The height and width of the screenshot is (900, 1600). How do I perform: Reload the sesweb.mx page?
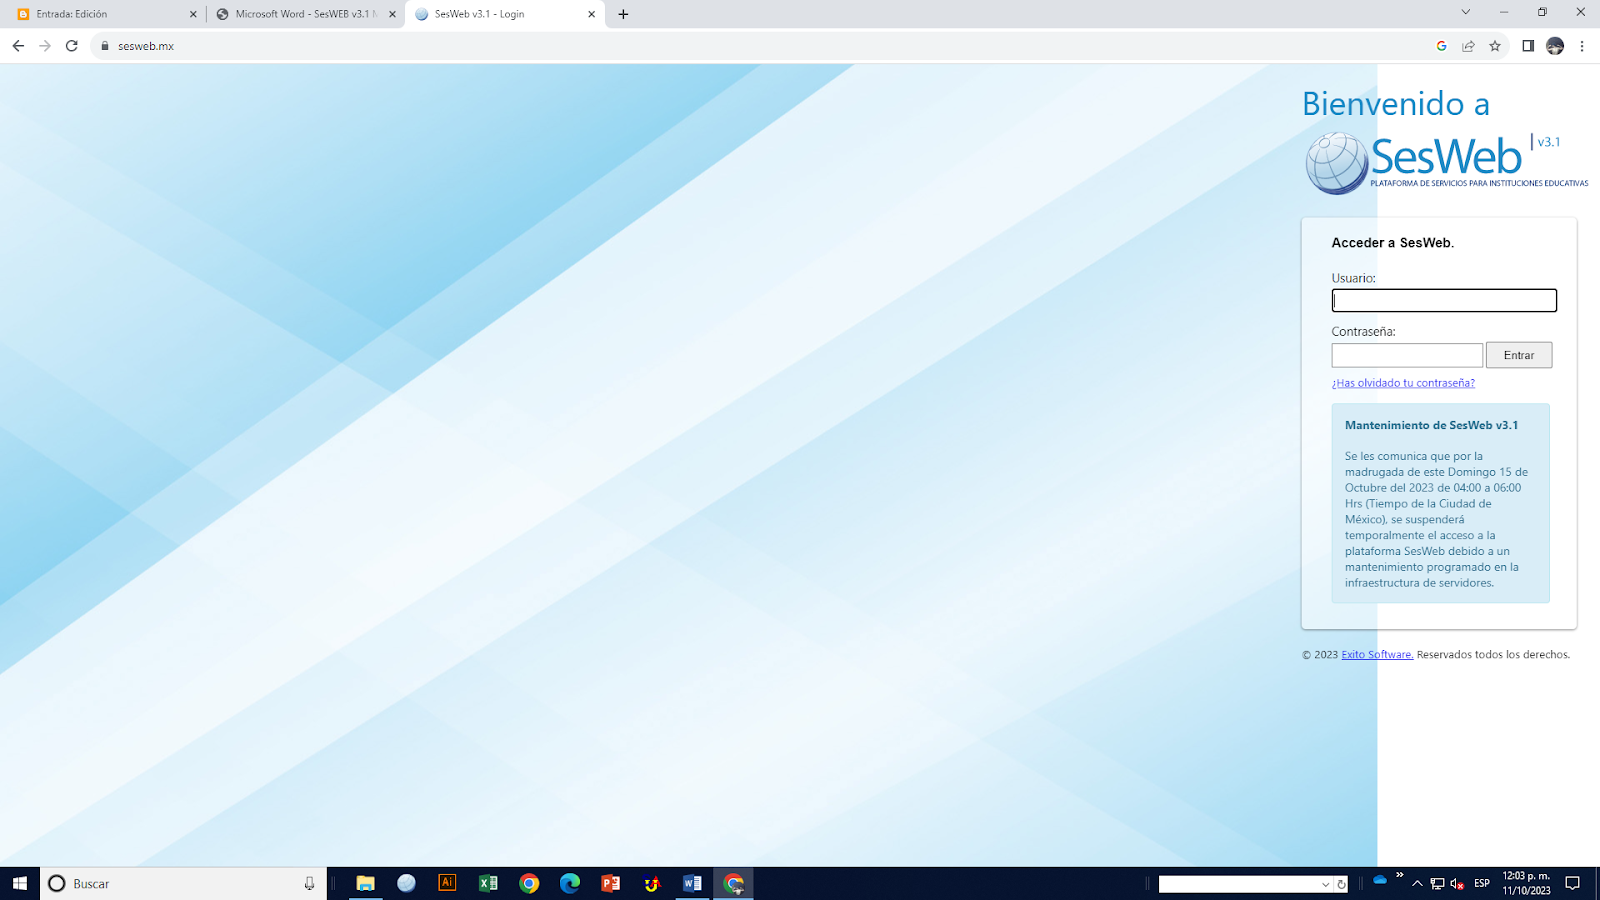pyautogui.click(x=72, y=46)
